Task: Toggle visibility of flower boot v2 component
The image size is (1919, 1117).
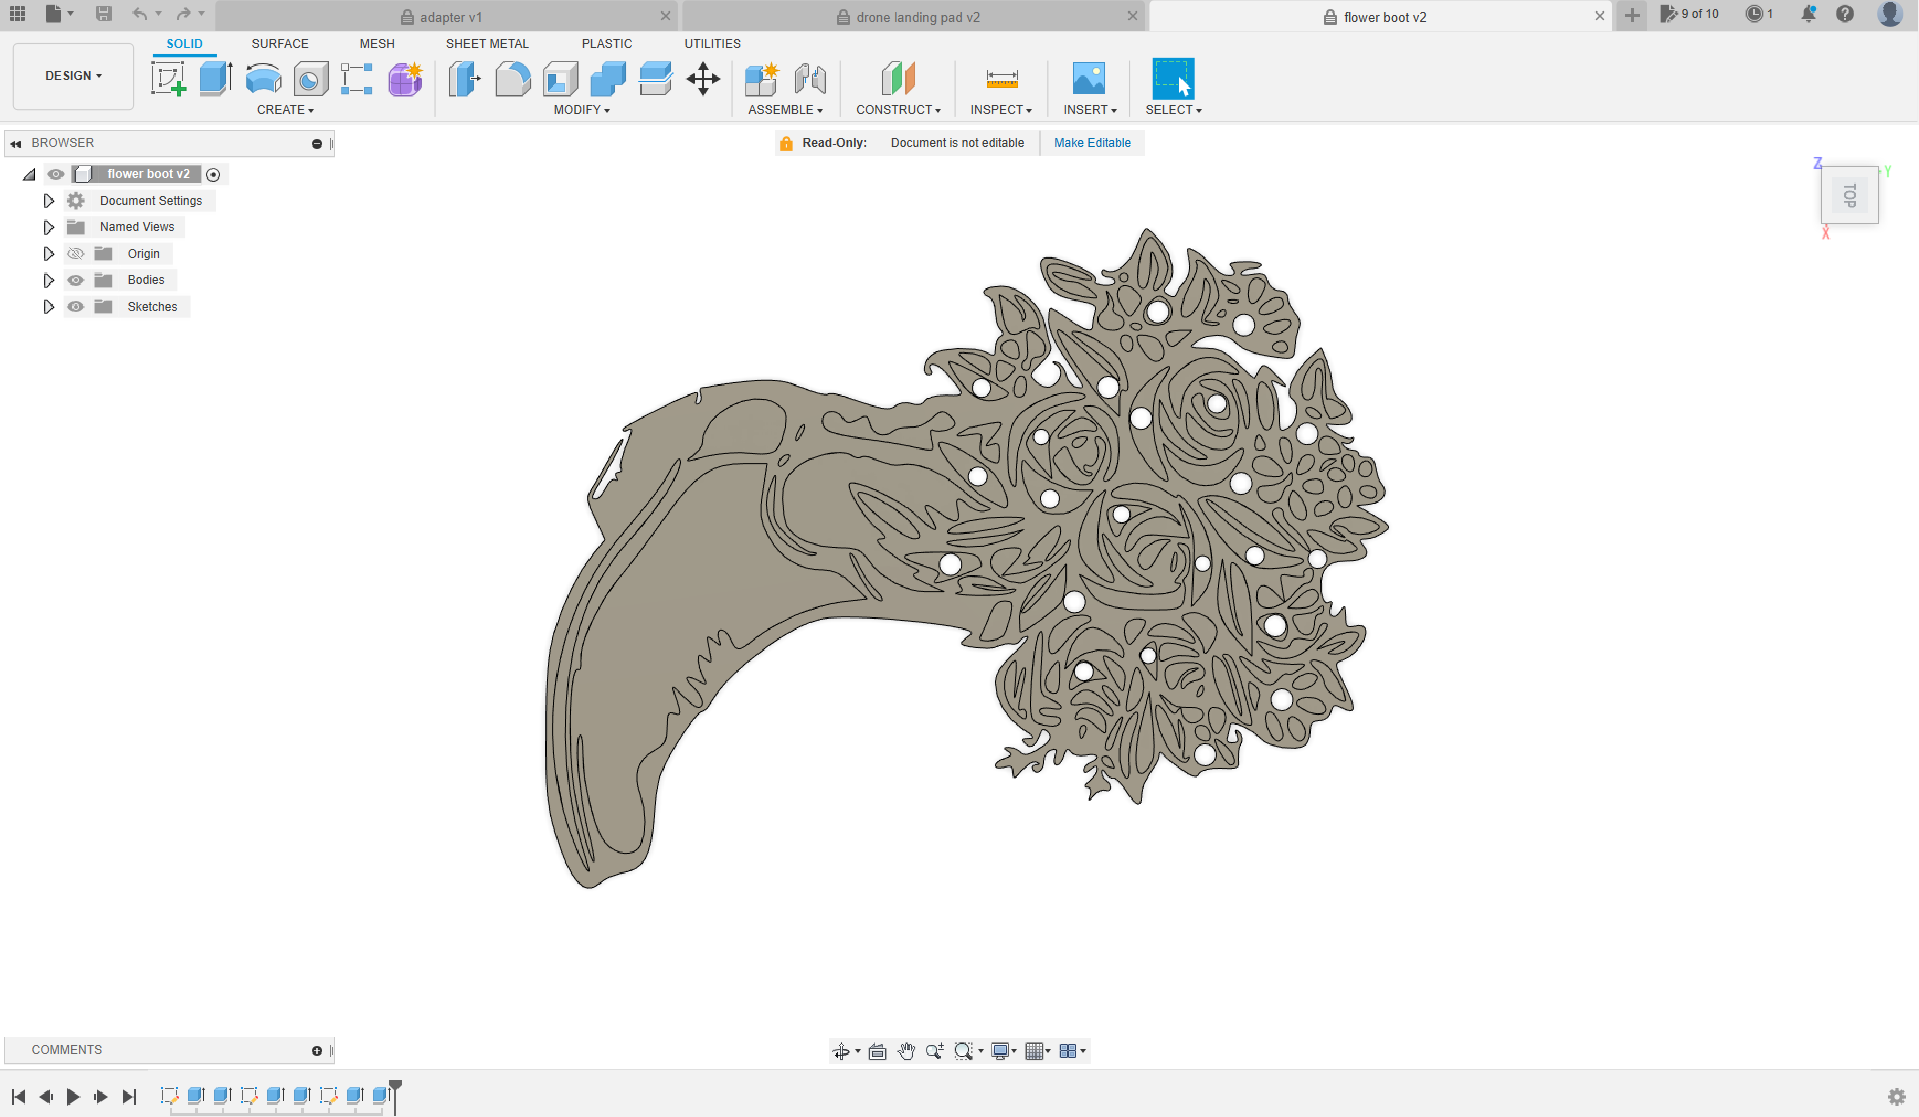Action: pos(56,174)
